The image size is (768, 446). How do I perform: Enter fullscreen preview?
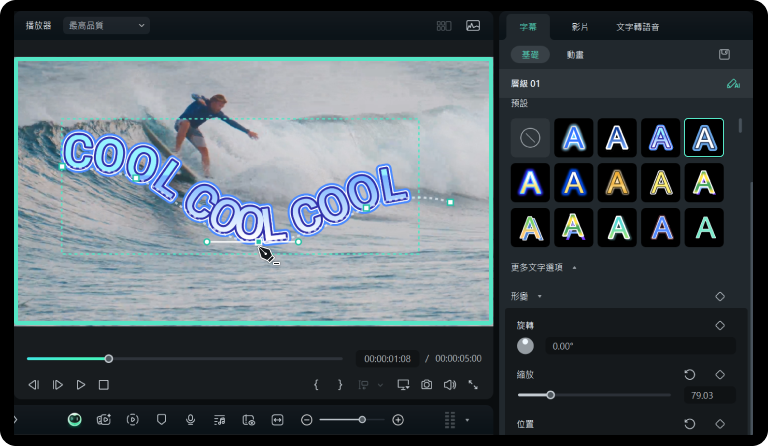tap(473, 385)
